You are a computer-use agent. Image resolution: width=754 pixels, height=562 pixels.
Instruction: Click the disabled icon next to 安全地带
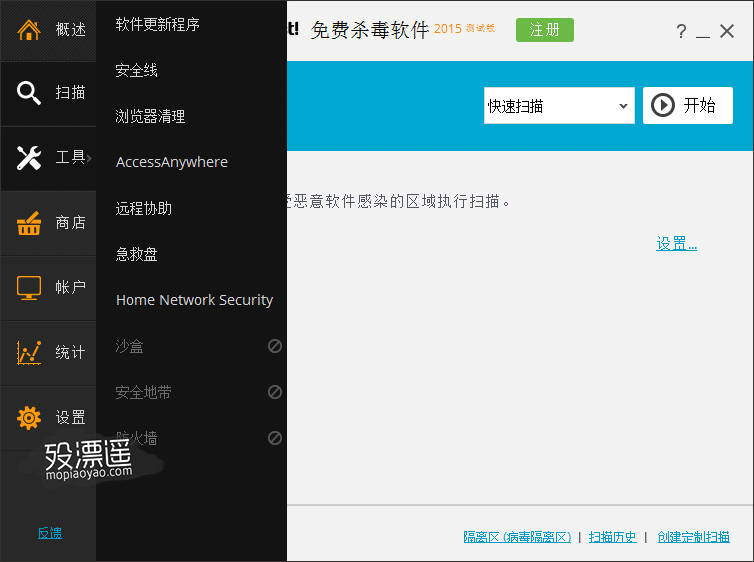(x=275, y=392)
